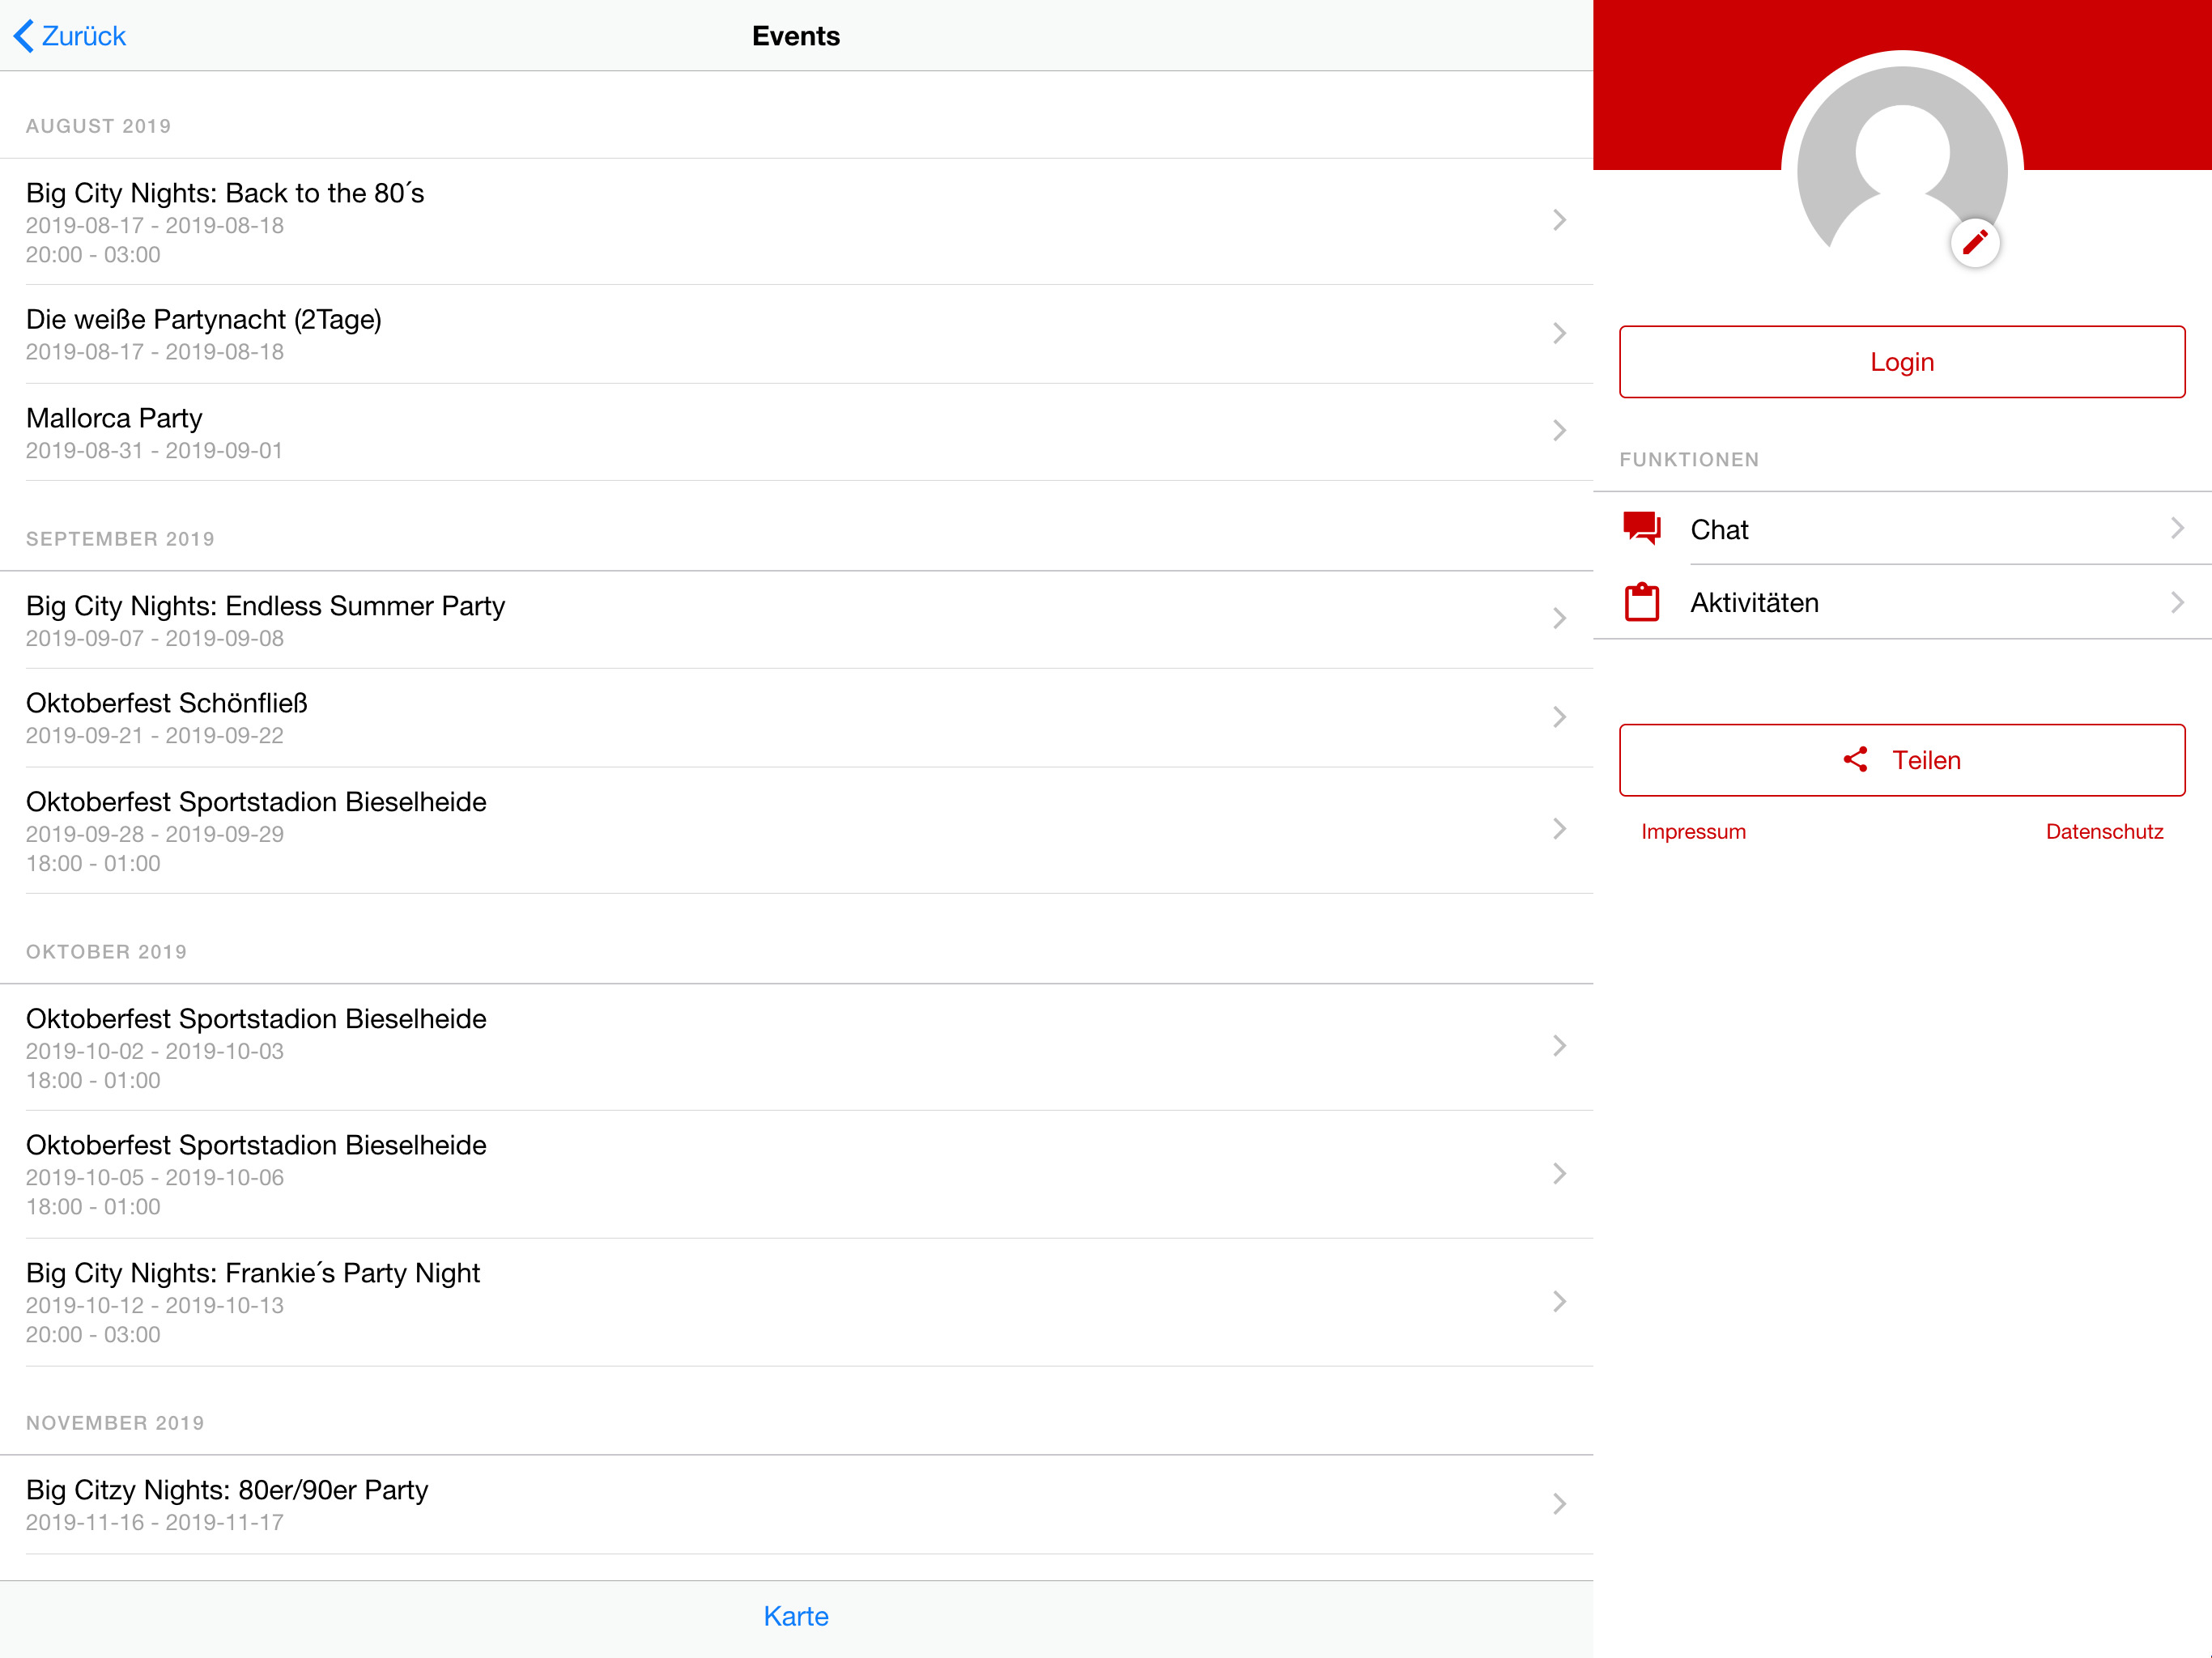Screen dimensions: 2212x1658
Task: Open chevron for Oktoberfest Schönfließ
Action: click(x=1559, y=717)
